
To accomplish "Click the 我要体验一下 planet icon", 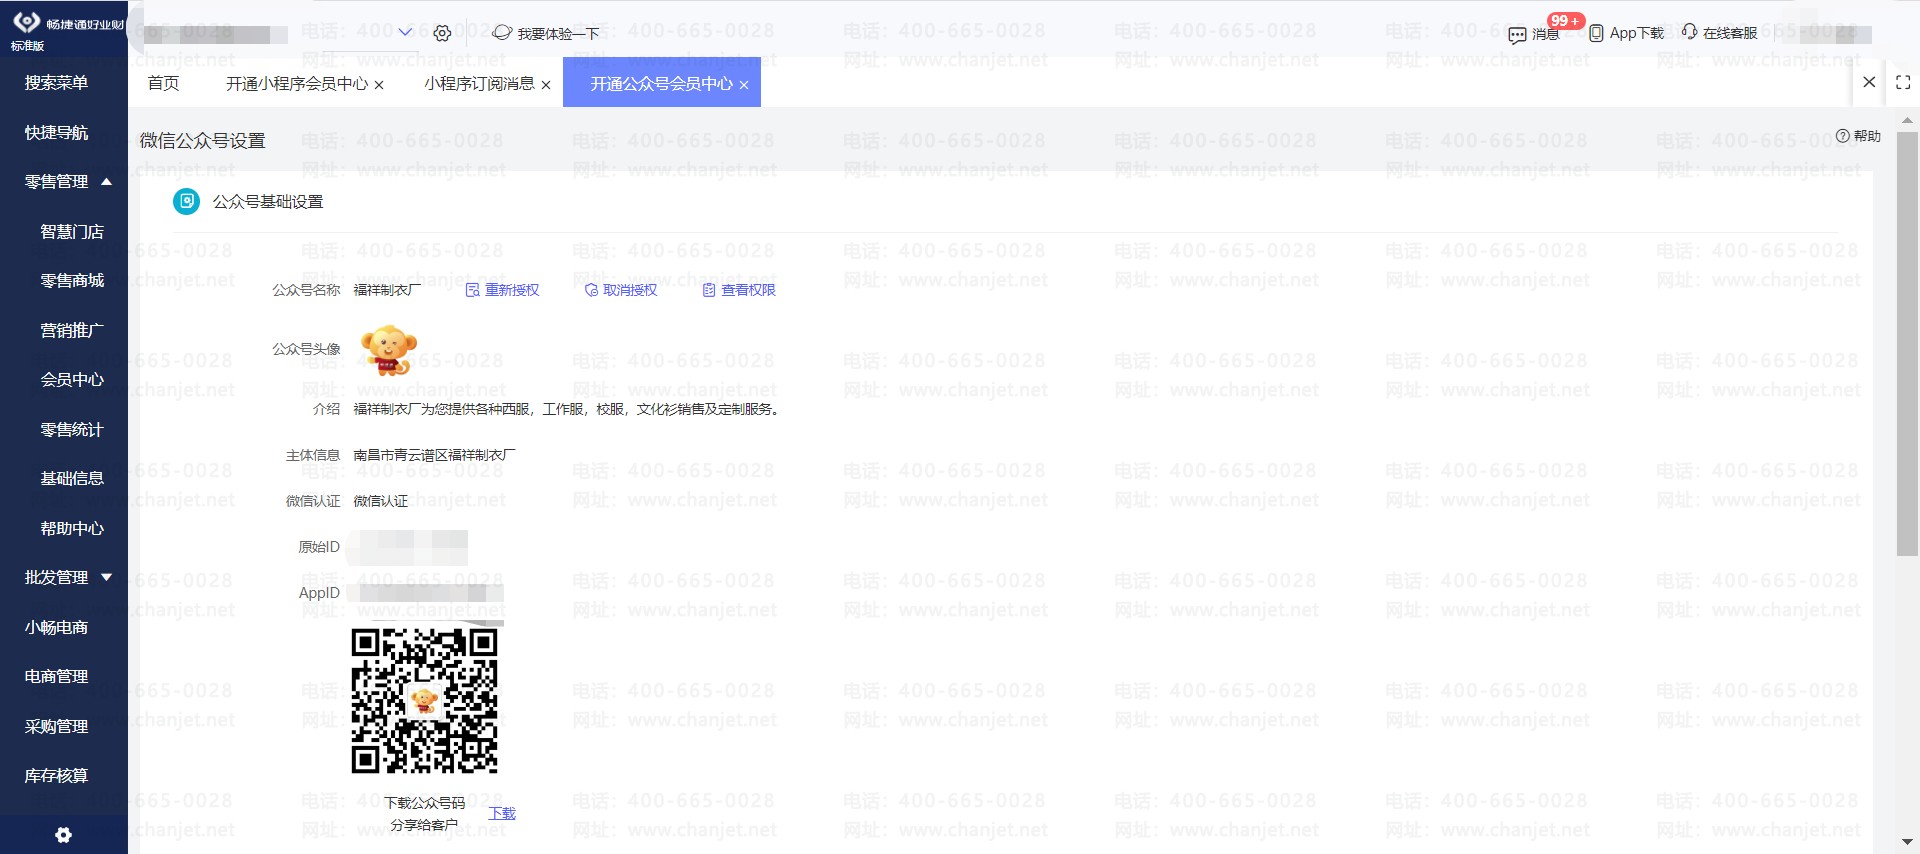I will 502,33.
